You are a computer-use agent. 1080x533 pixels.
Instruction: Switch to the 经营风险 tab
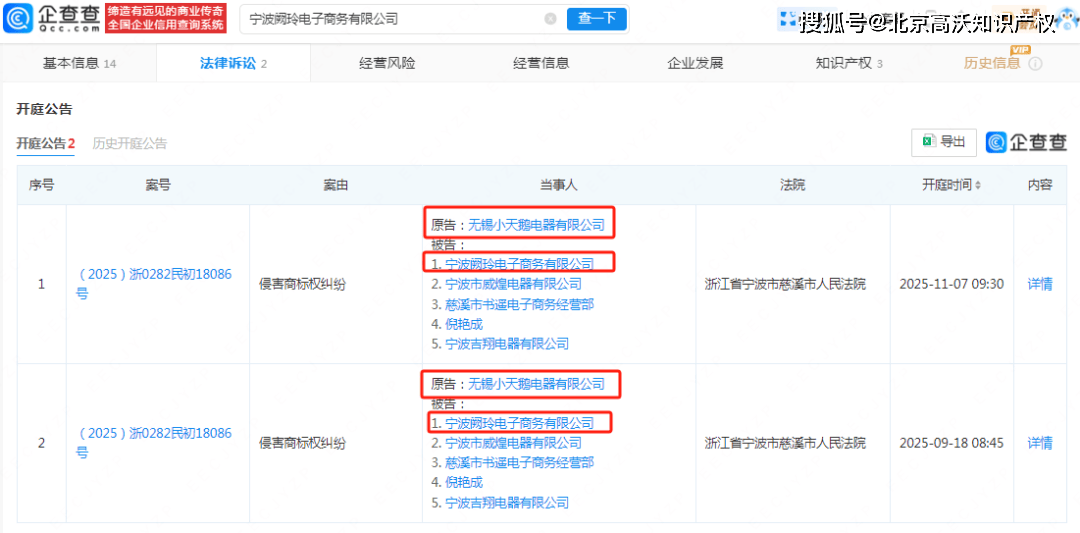point(387,63)
